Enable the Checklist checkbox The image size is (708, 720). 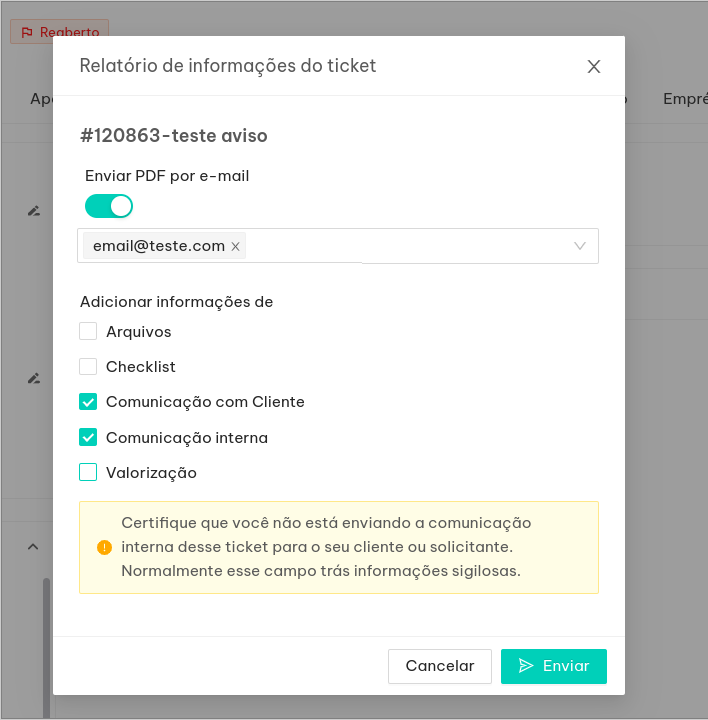coord(88,366)
